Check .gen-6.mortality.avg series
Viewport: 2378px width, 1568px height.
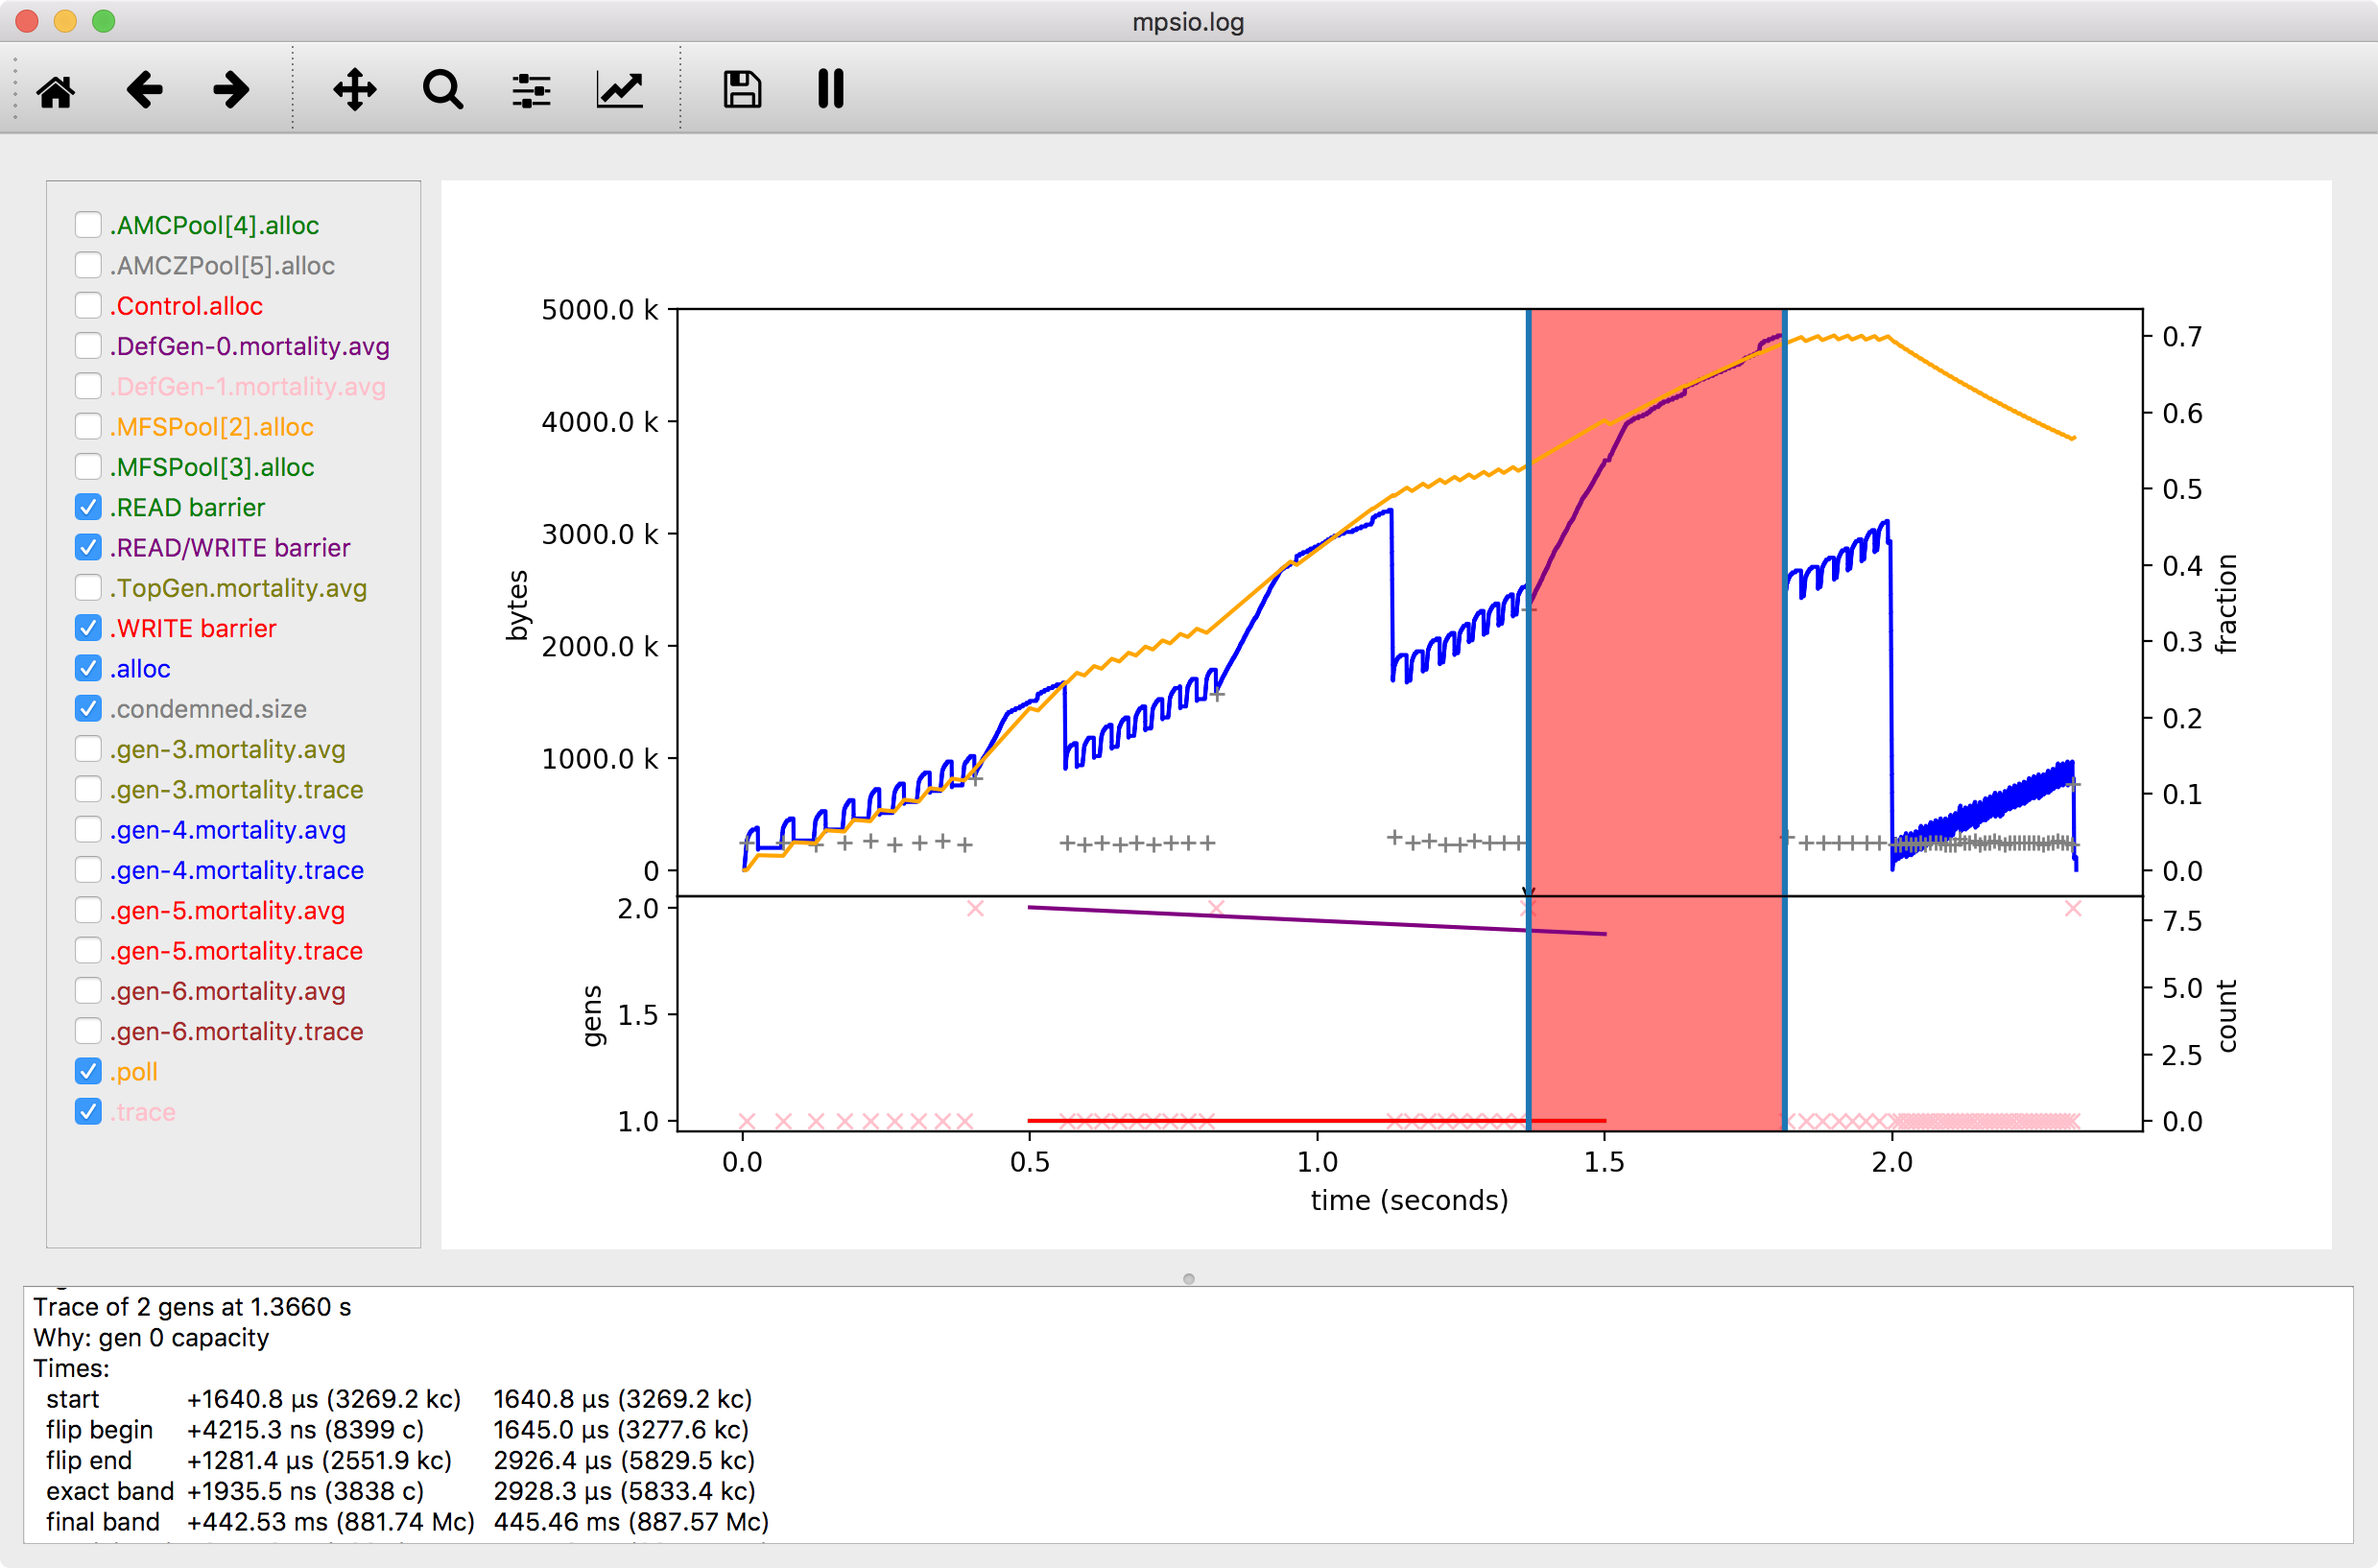pos(88,991)
